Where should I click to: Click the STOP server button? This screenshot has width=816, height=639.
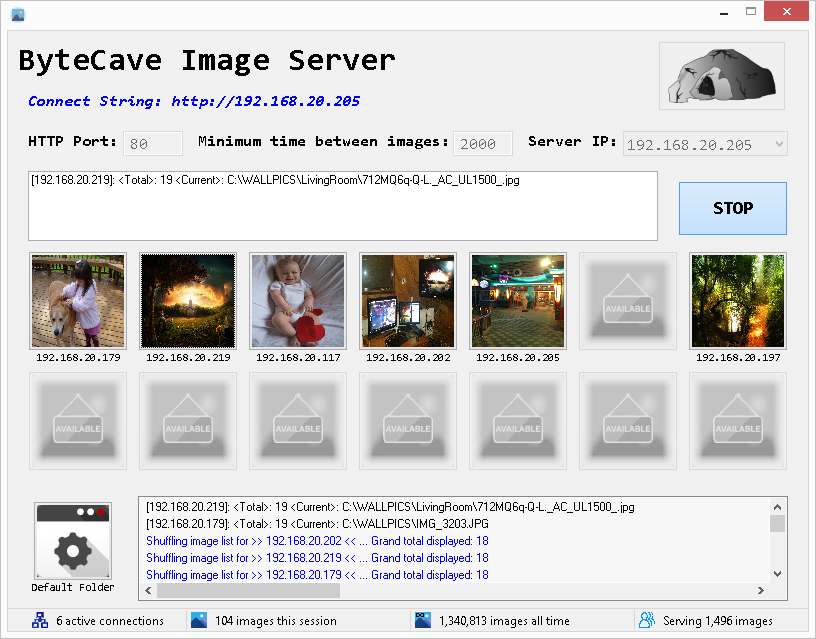coord(732,208)
